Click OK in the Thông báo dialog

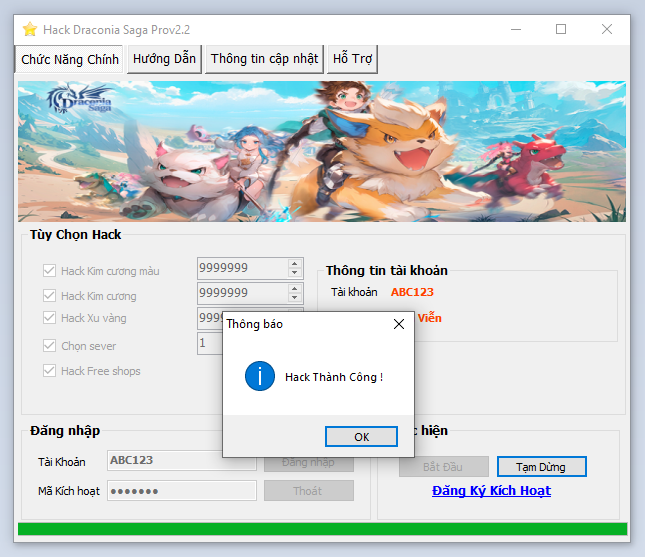point(361,436)
